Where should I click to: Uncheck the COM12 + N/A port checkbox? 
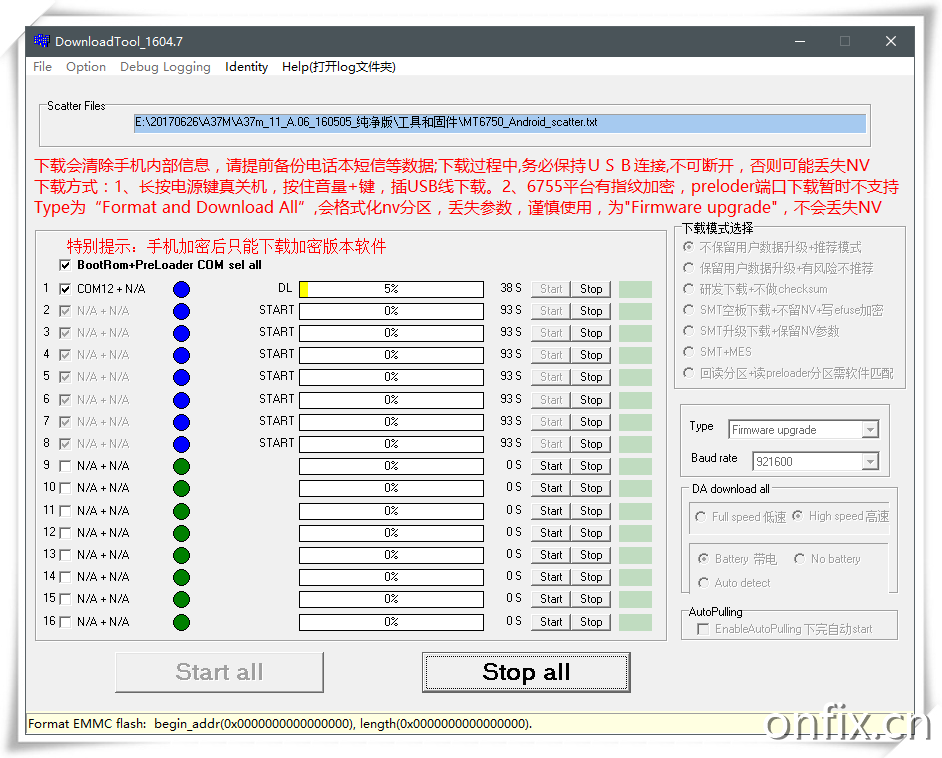(65, 289)
